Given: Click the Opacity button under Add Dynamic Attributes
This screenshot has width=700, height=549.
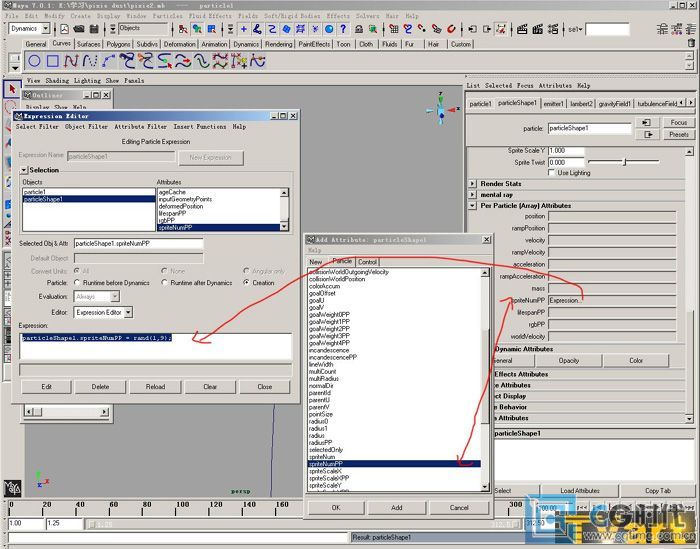Looking at the screenshot, I should point(568,360).
